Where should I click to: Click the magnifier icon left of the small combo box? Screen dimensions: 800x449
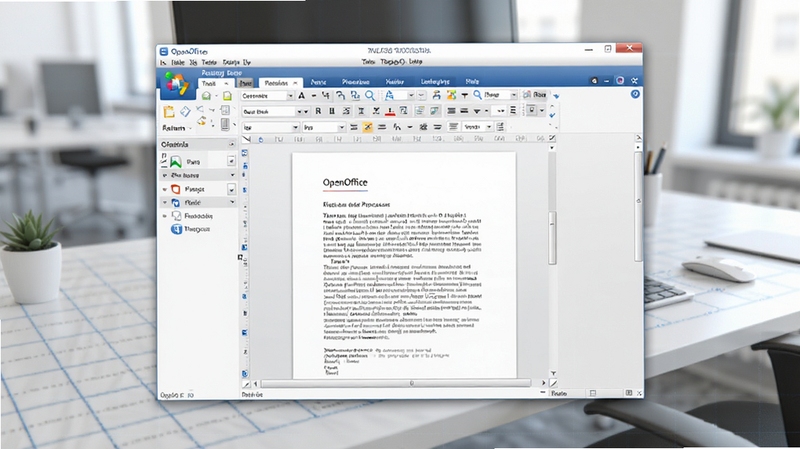tap(478, 95)
